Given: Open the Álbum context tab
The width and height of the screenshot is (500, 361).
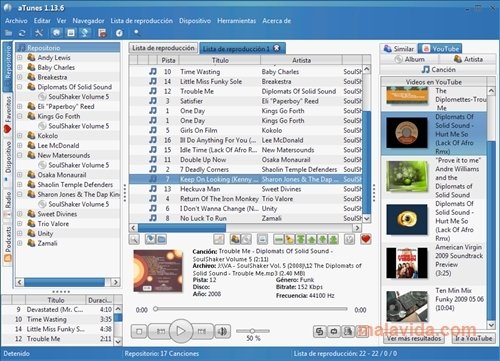Looking at the screenshot, I should [410, 59].
